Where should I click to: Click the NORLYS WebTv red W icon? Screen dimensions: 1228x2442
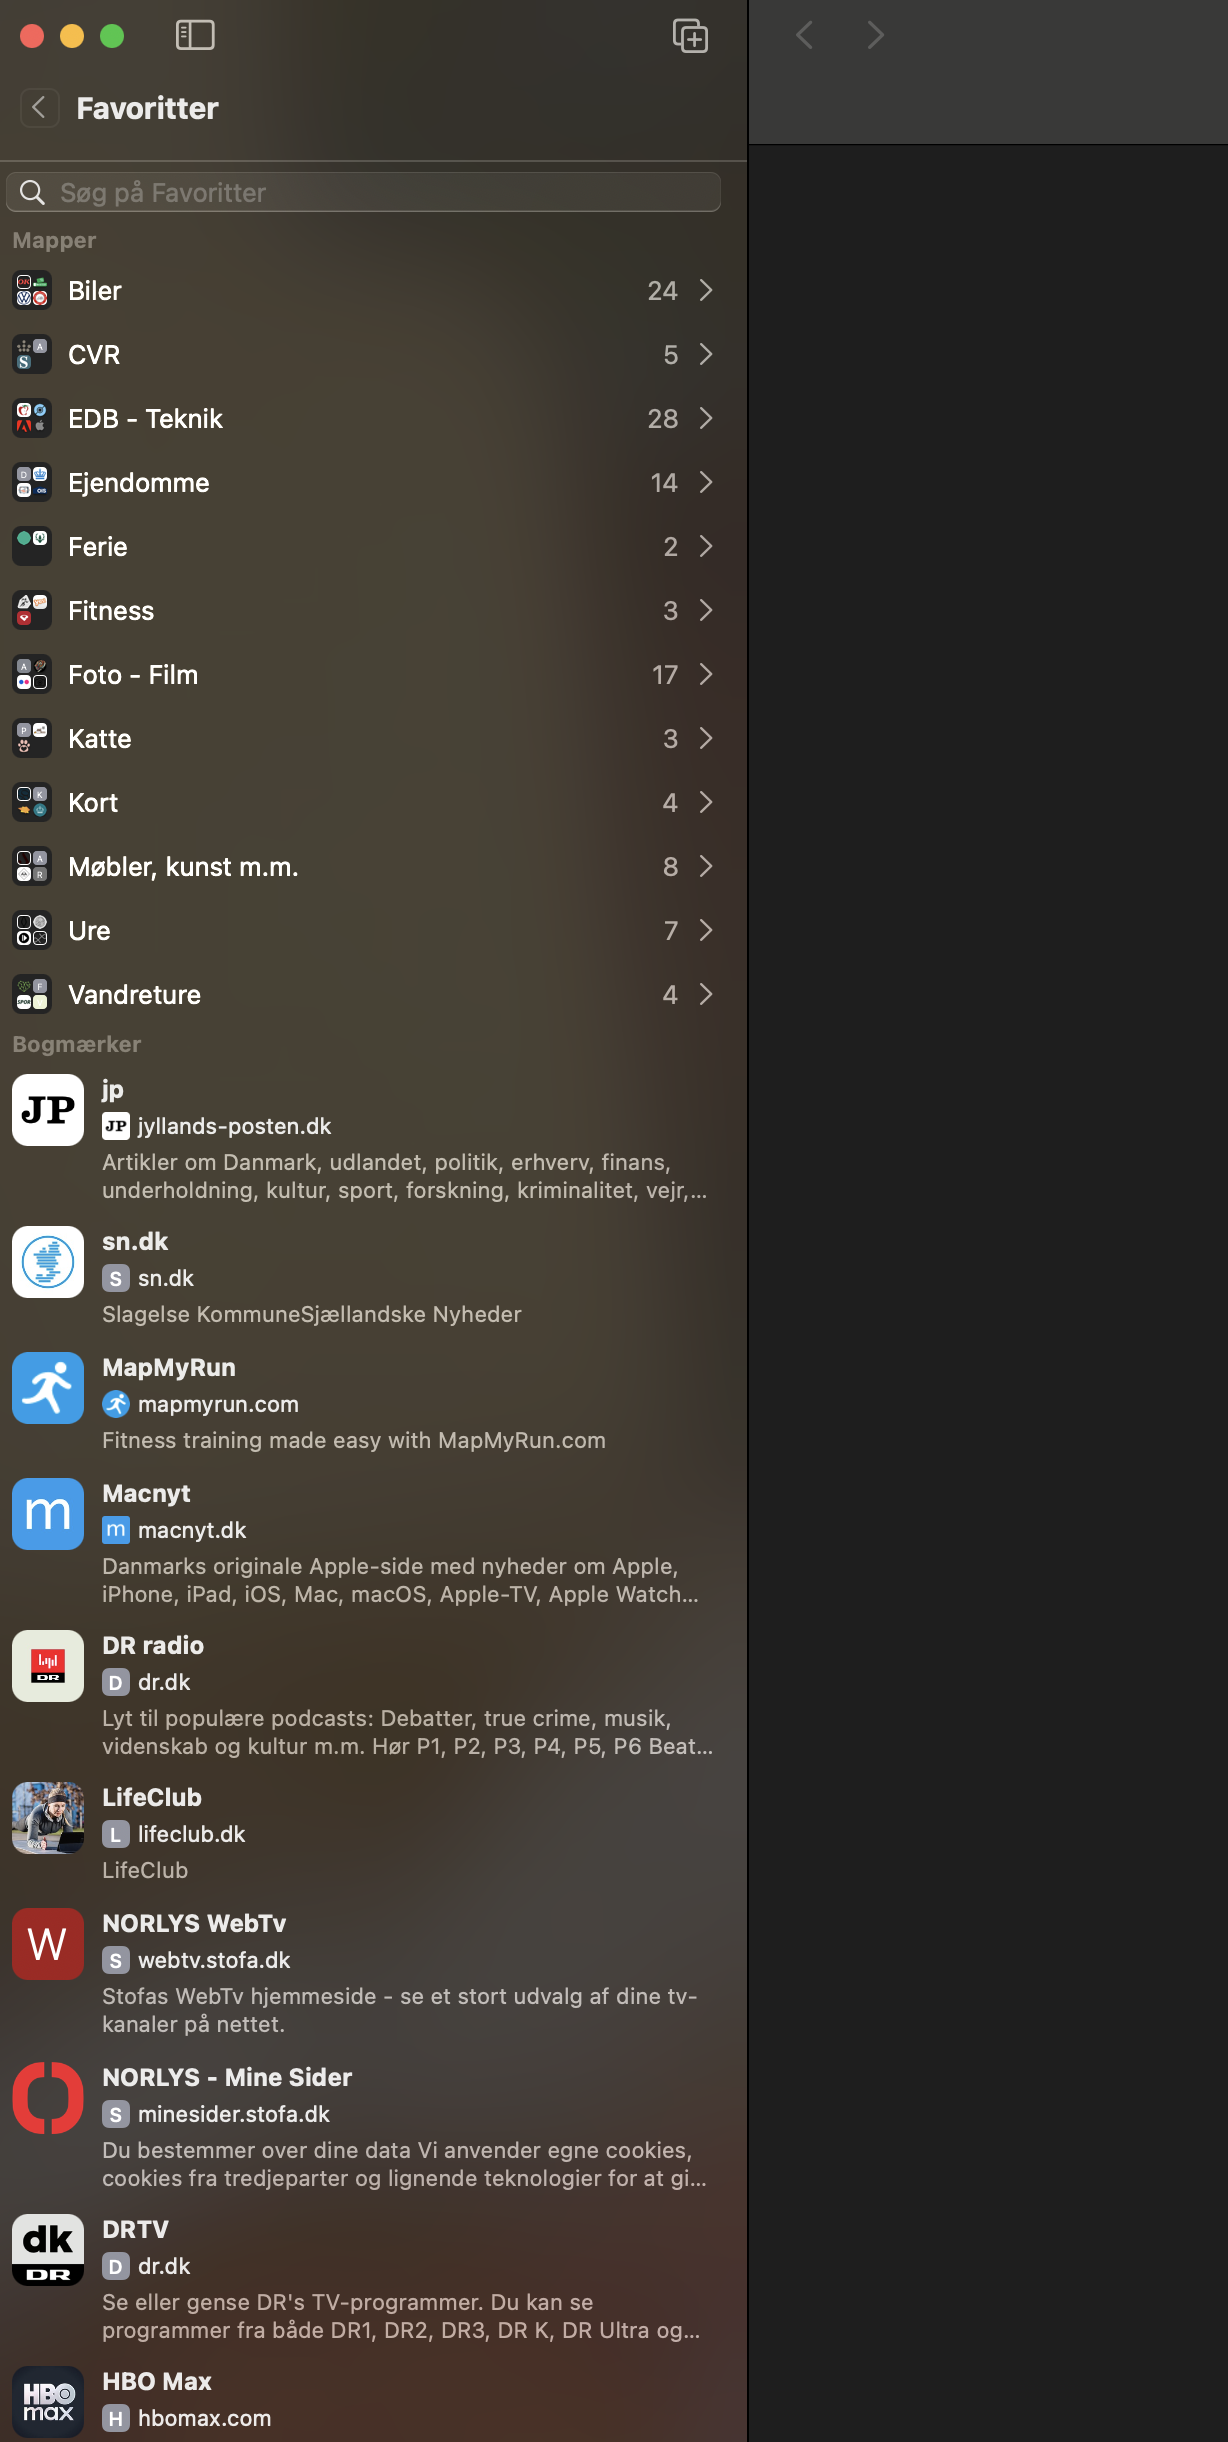pos(48,1944)
